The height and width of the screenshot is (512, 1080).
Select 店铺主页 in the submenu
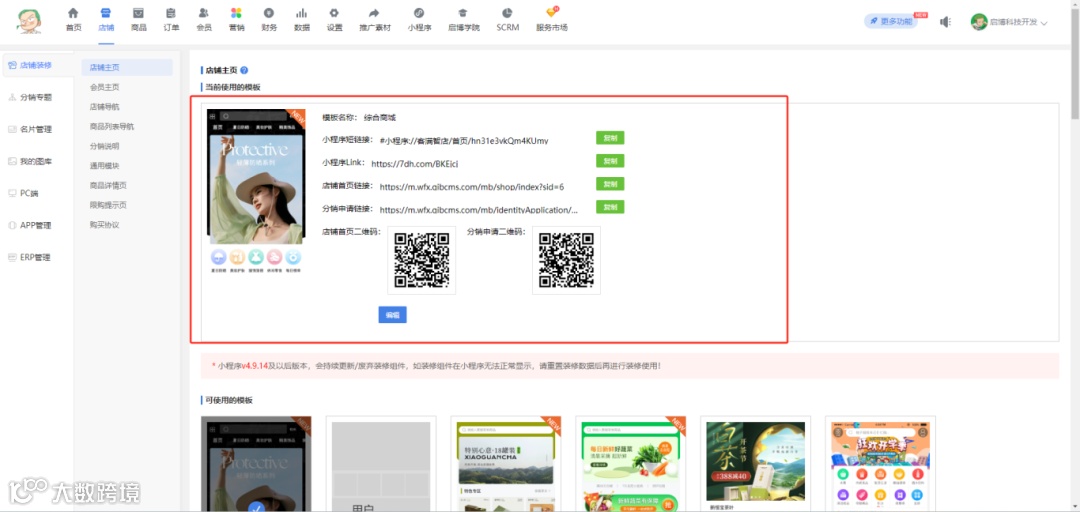[127, 68]
